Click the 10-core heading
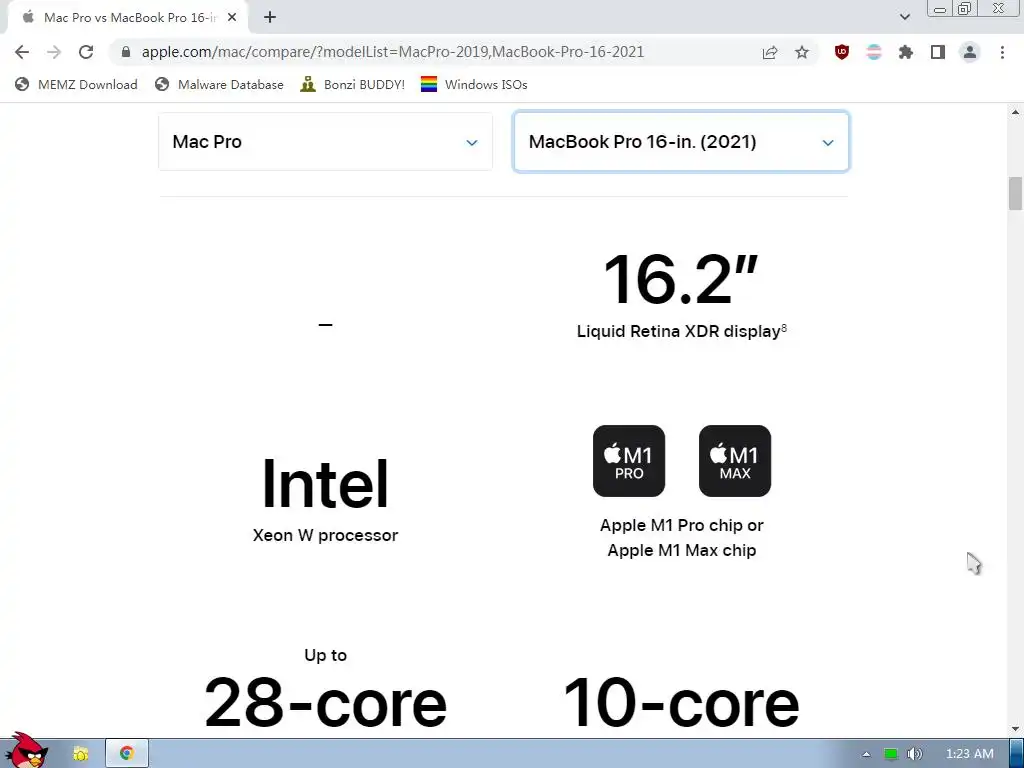Viewport: 1024px width, 768px height. [x=681, y=703]
